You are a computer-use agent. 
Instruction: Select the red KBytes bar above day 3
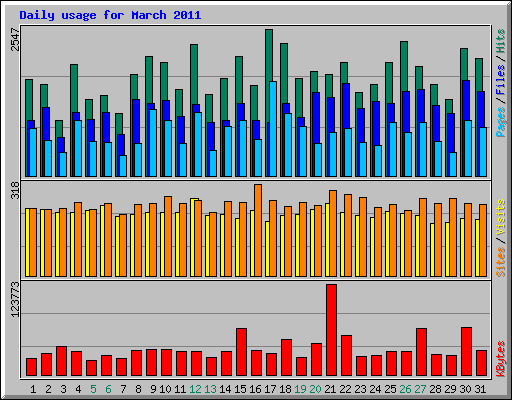[x=61, y=361]
